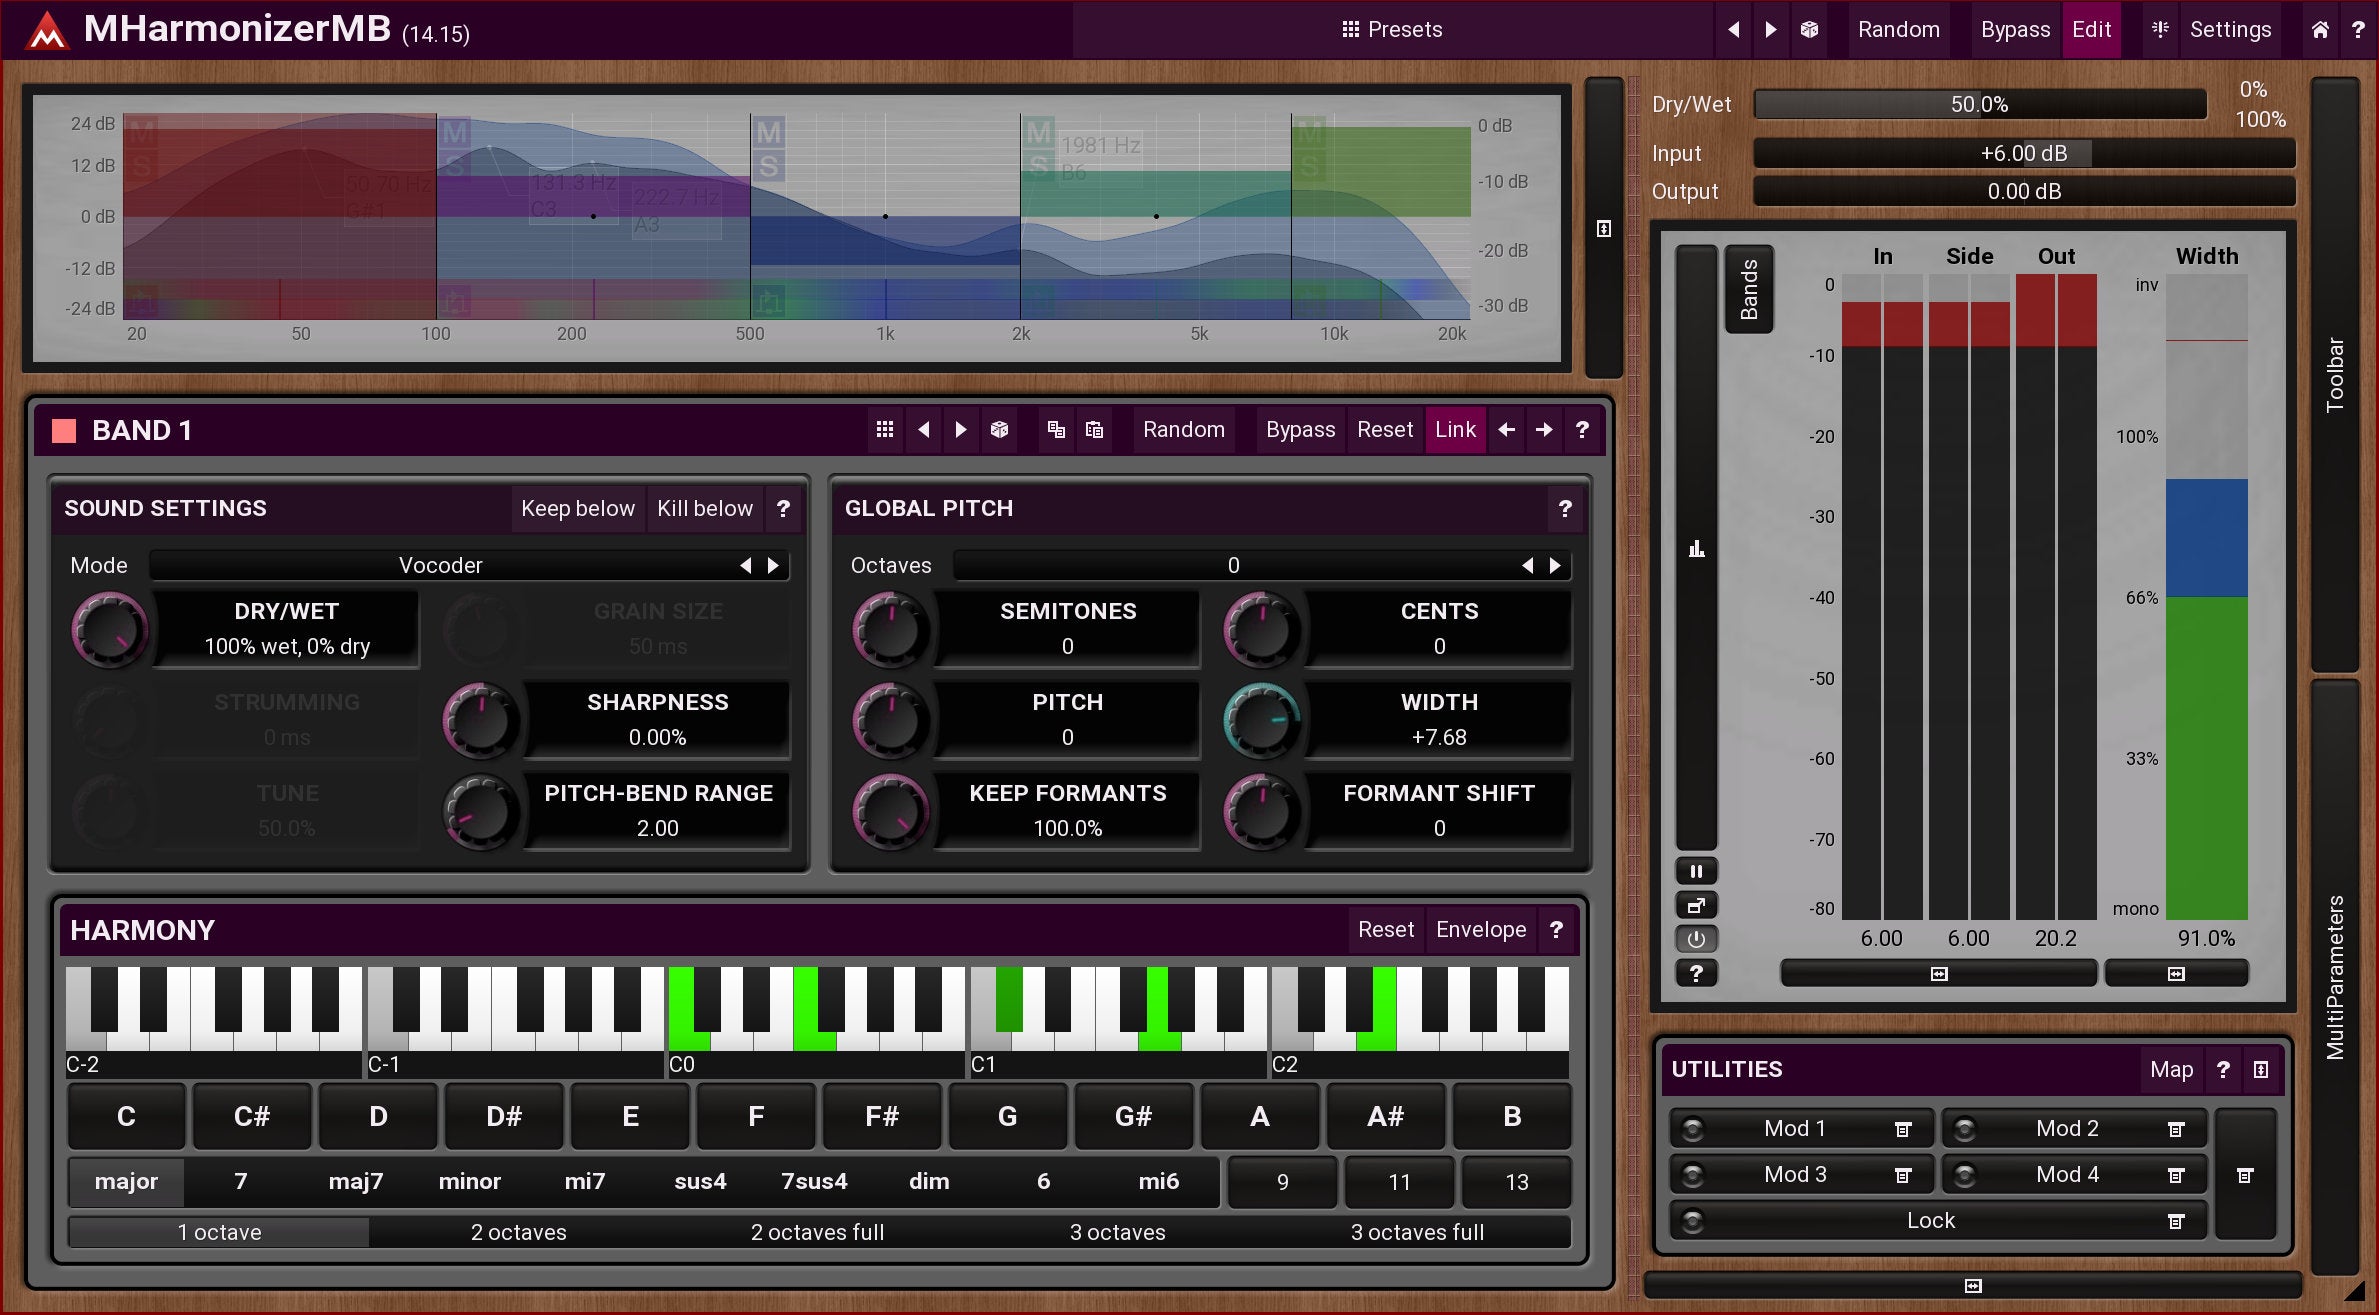Open the Presets menu

[1392, 30]
